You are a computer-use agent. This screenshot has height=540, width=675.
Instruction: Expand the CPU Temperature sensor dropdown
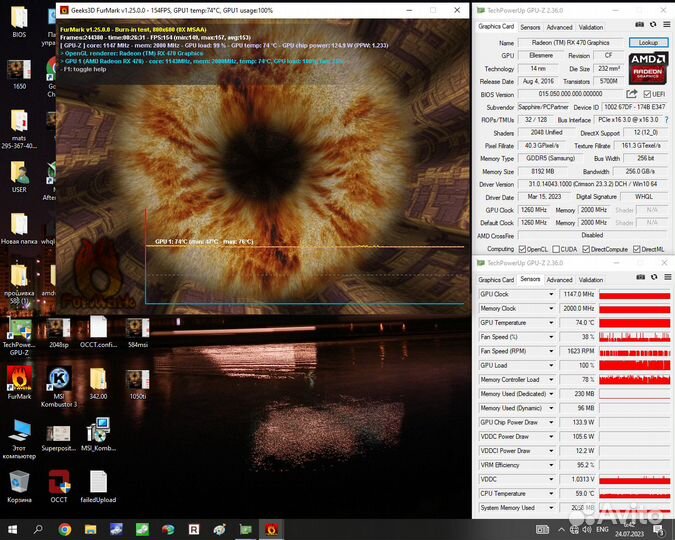[x=551, y=493]
